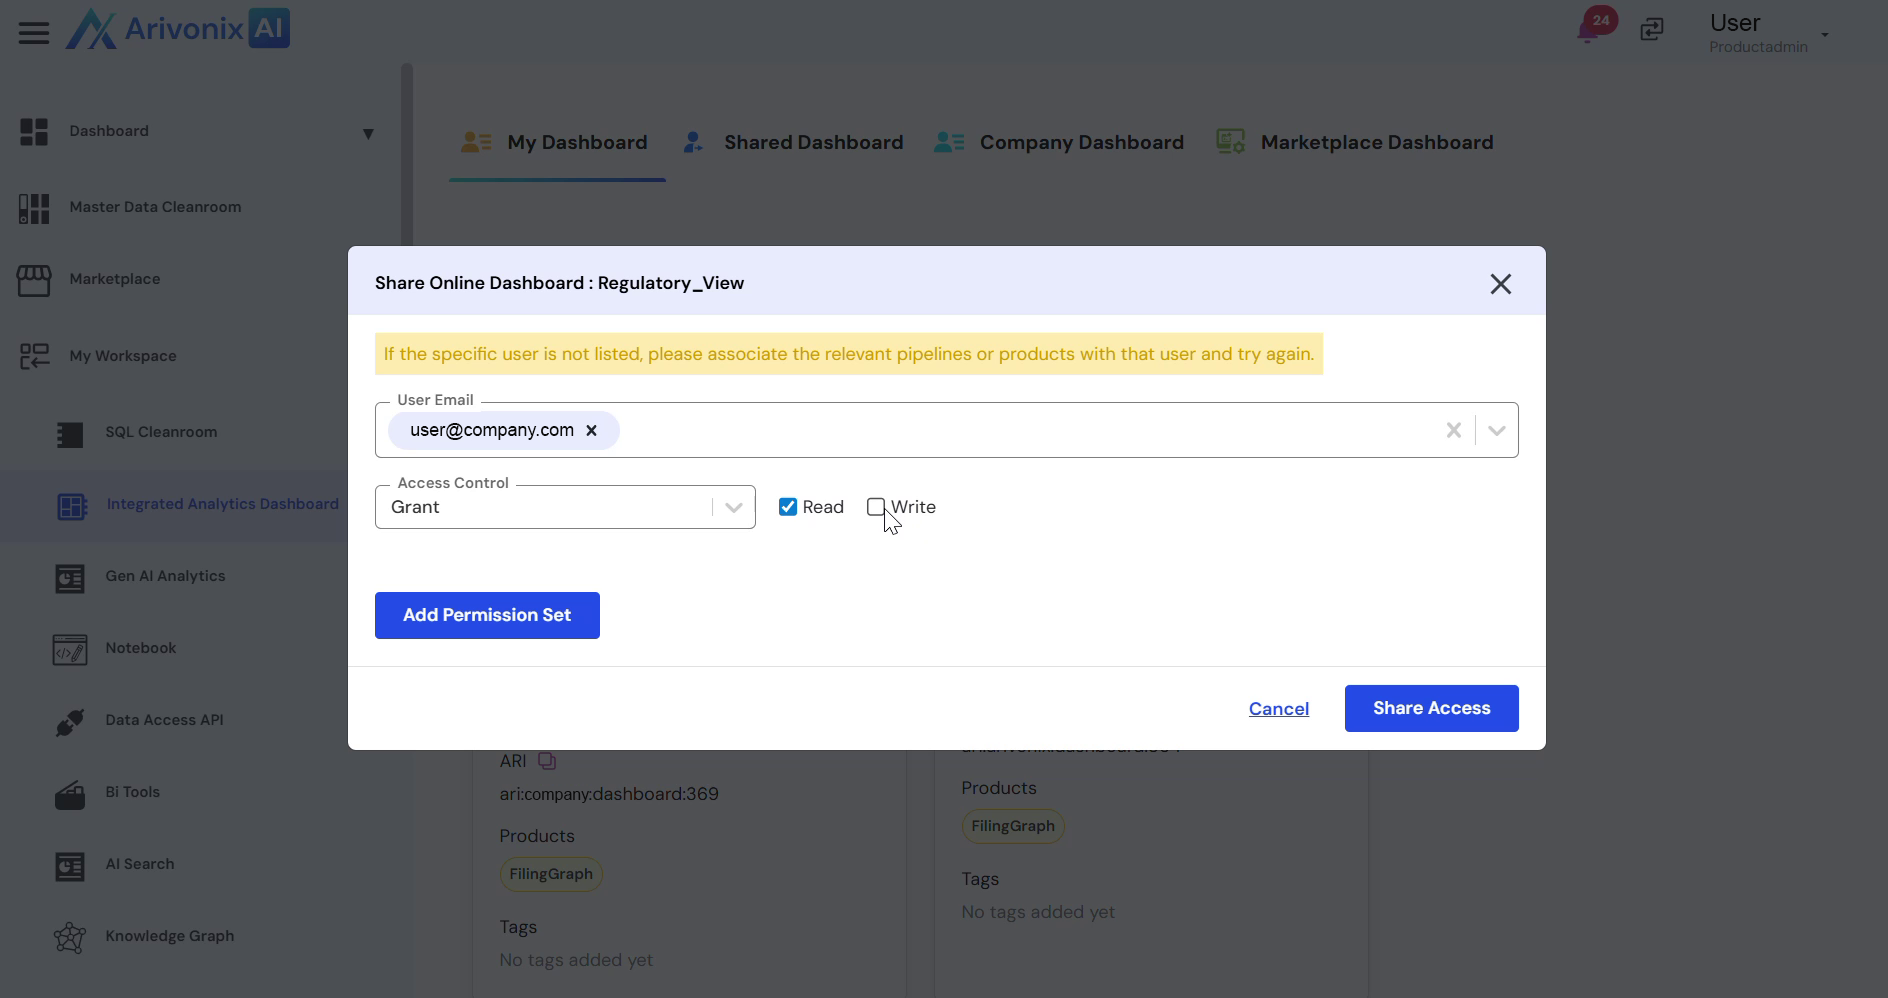Click the notifications bell icon
The image size is (1888, 998).
tap(1588, 31)
